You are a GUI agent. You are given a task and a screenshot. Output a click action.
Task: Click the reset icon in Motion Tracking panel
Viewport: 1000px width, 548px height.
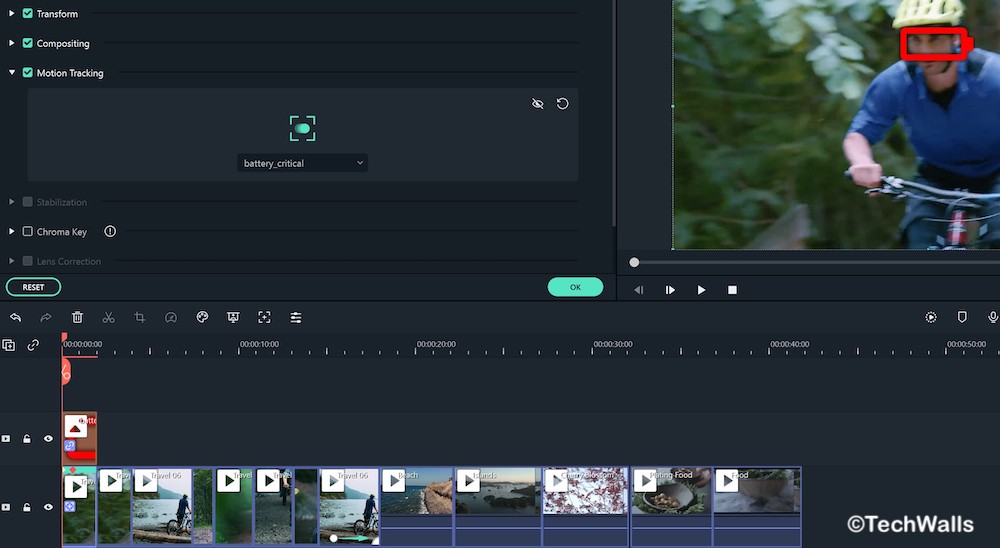[563, 103]
